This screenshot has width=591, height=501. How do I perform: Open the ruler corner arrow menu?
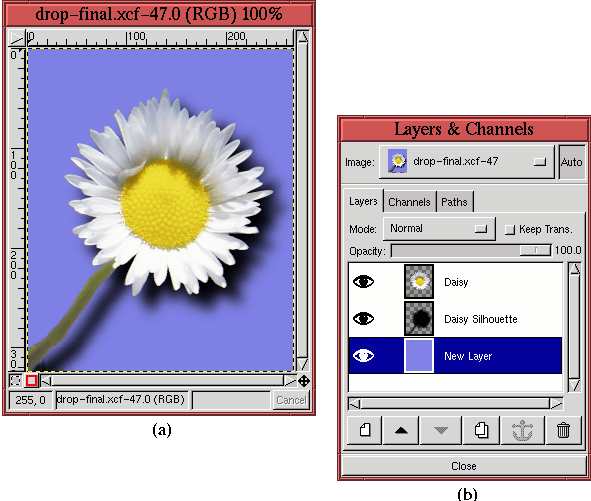(17, 38)
